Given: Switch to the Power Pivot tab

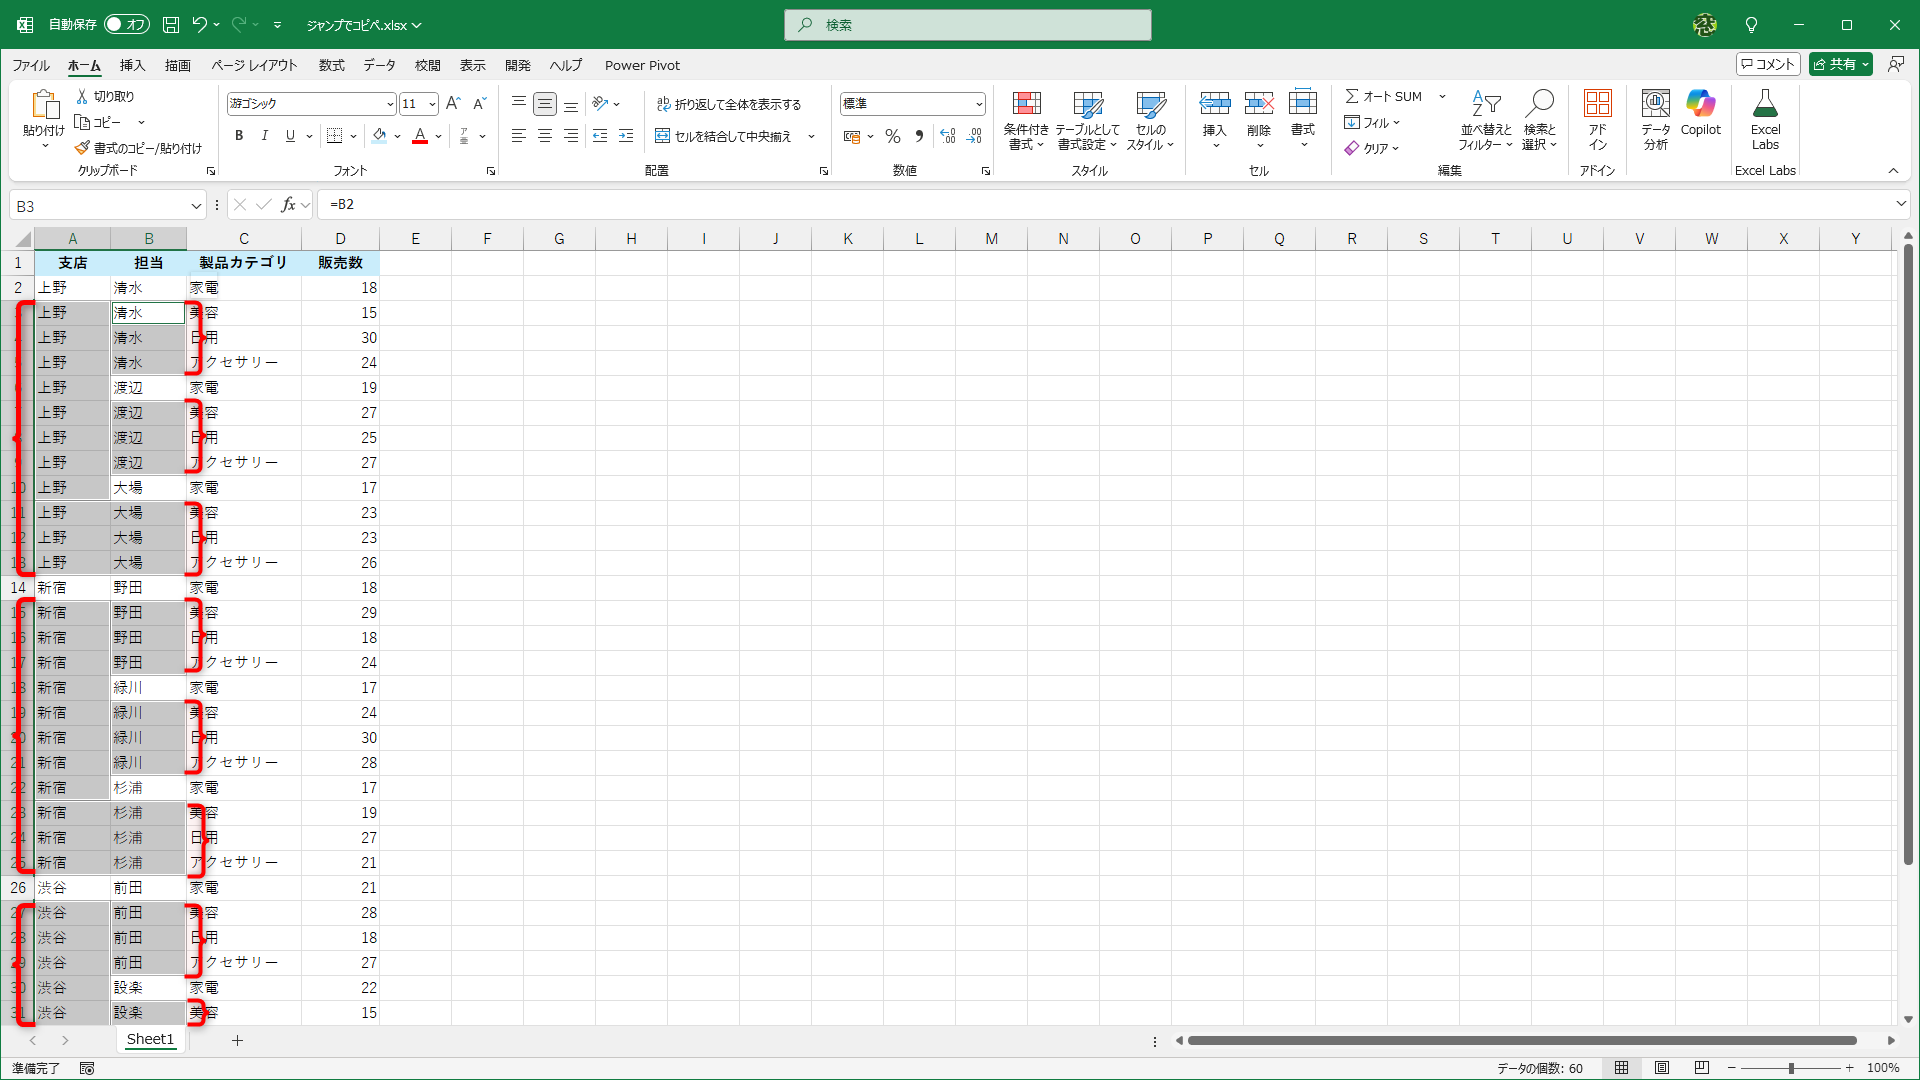Looking at the screenshot, I should coord(642,65).
